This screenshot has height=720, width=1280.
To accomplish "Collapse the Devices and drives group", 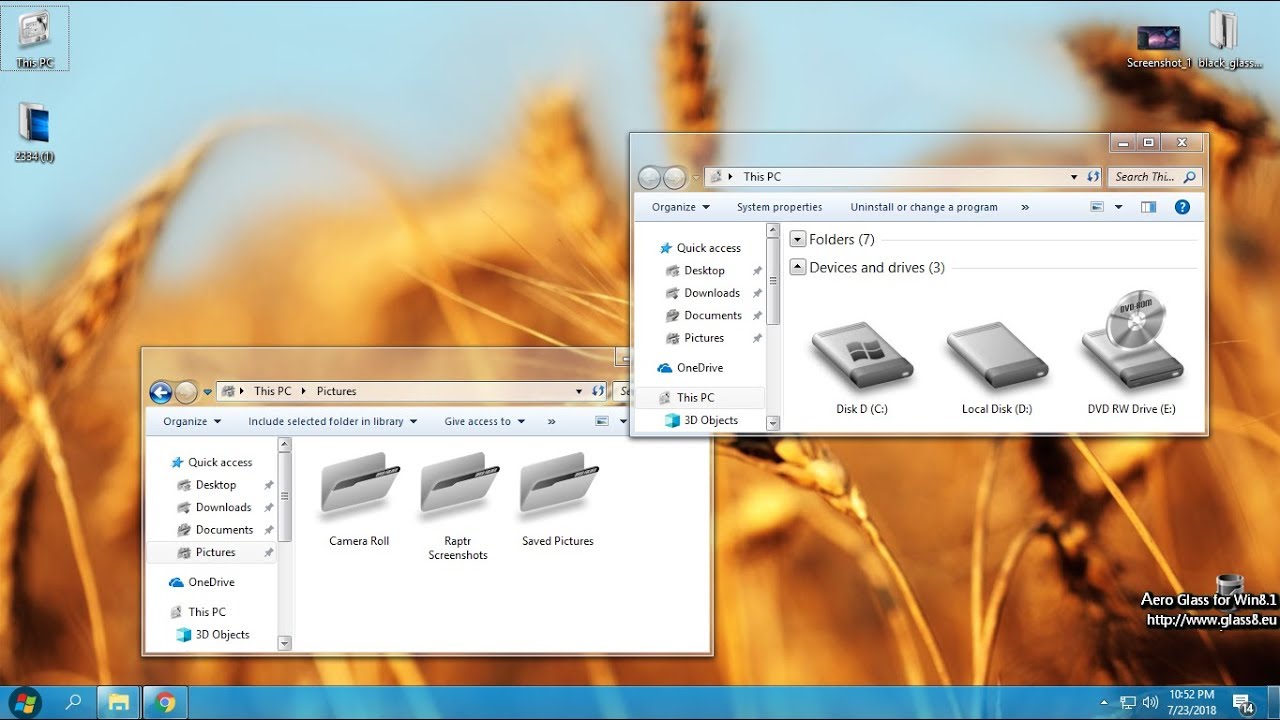I will click(798, 267).
